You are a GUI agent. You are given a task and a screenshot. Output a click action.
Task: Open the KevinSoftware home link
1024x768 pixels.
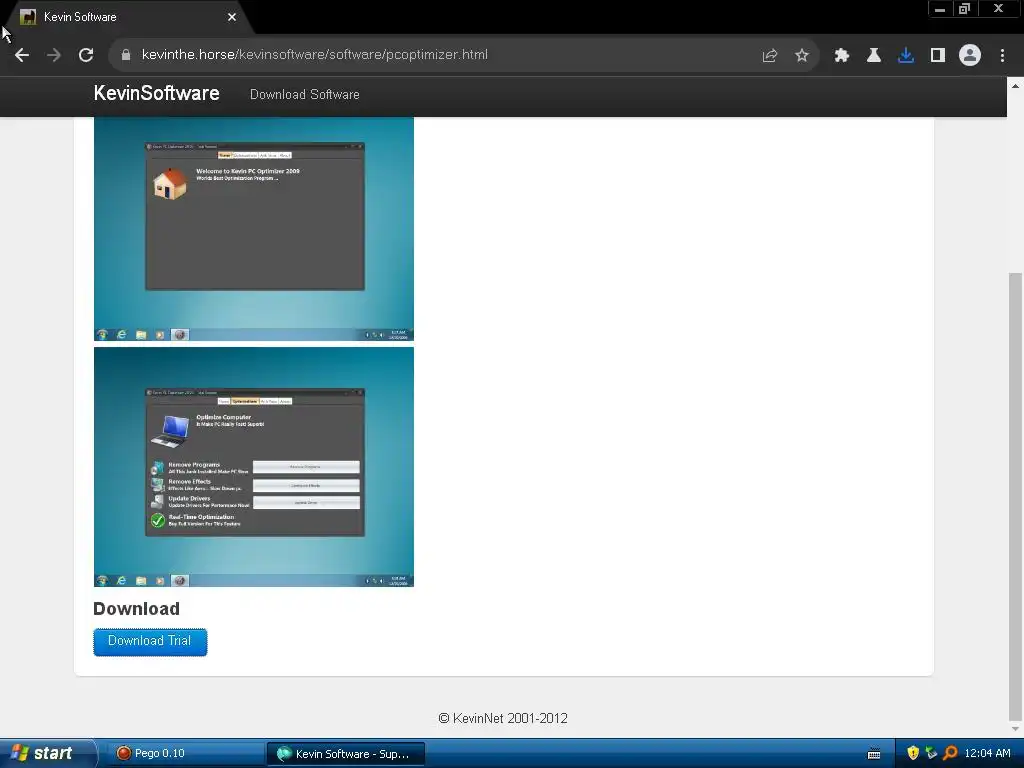coord(157,93)
